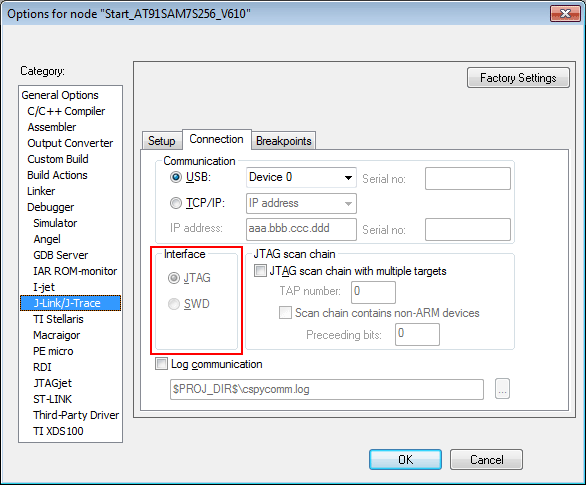Select the TCP/IP communication radio button
Screen dimensions: 586x485
coord(176,203)
